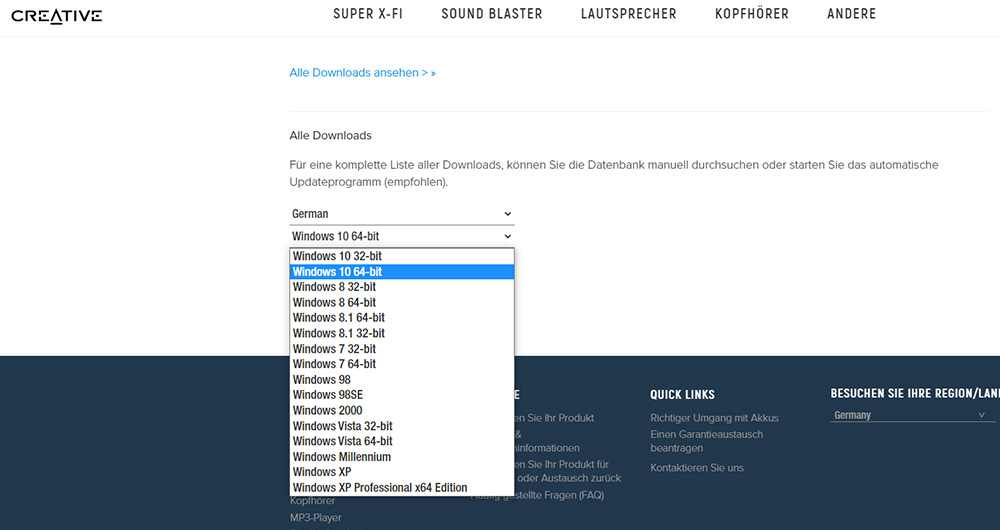Open Richtiger Umgang mit Akkus link
Viewport: 1000px width, 530px height.
pyautogui.click(x=714, y=418)
